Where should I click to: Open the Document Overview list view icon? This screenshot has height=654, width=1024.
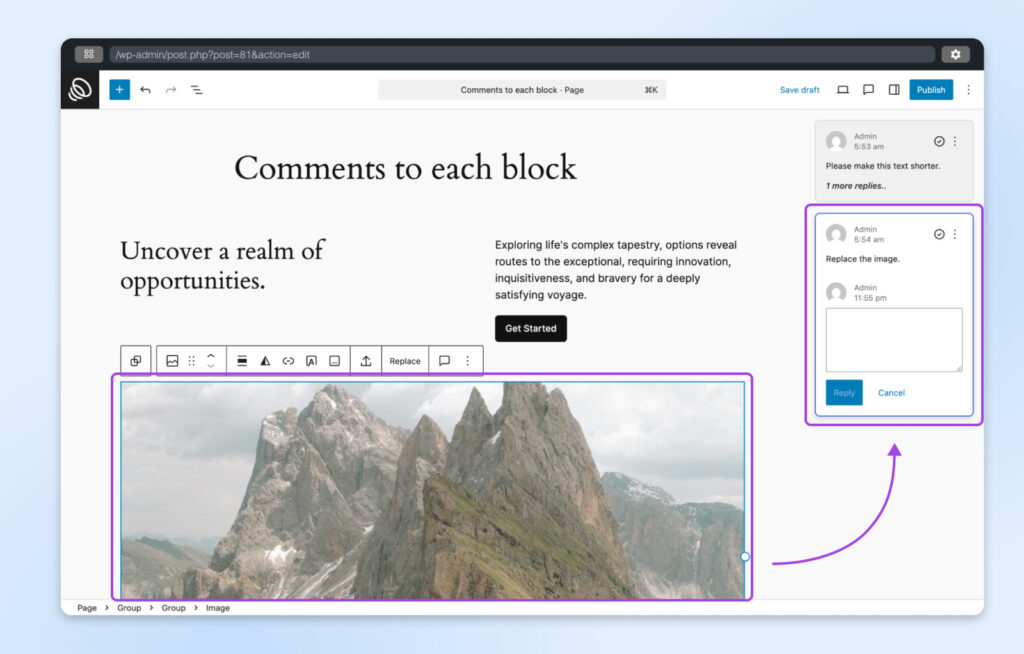click(197, 89)
